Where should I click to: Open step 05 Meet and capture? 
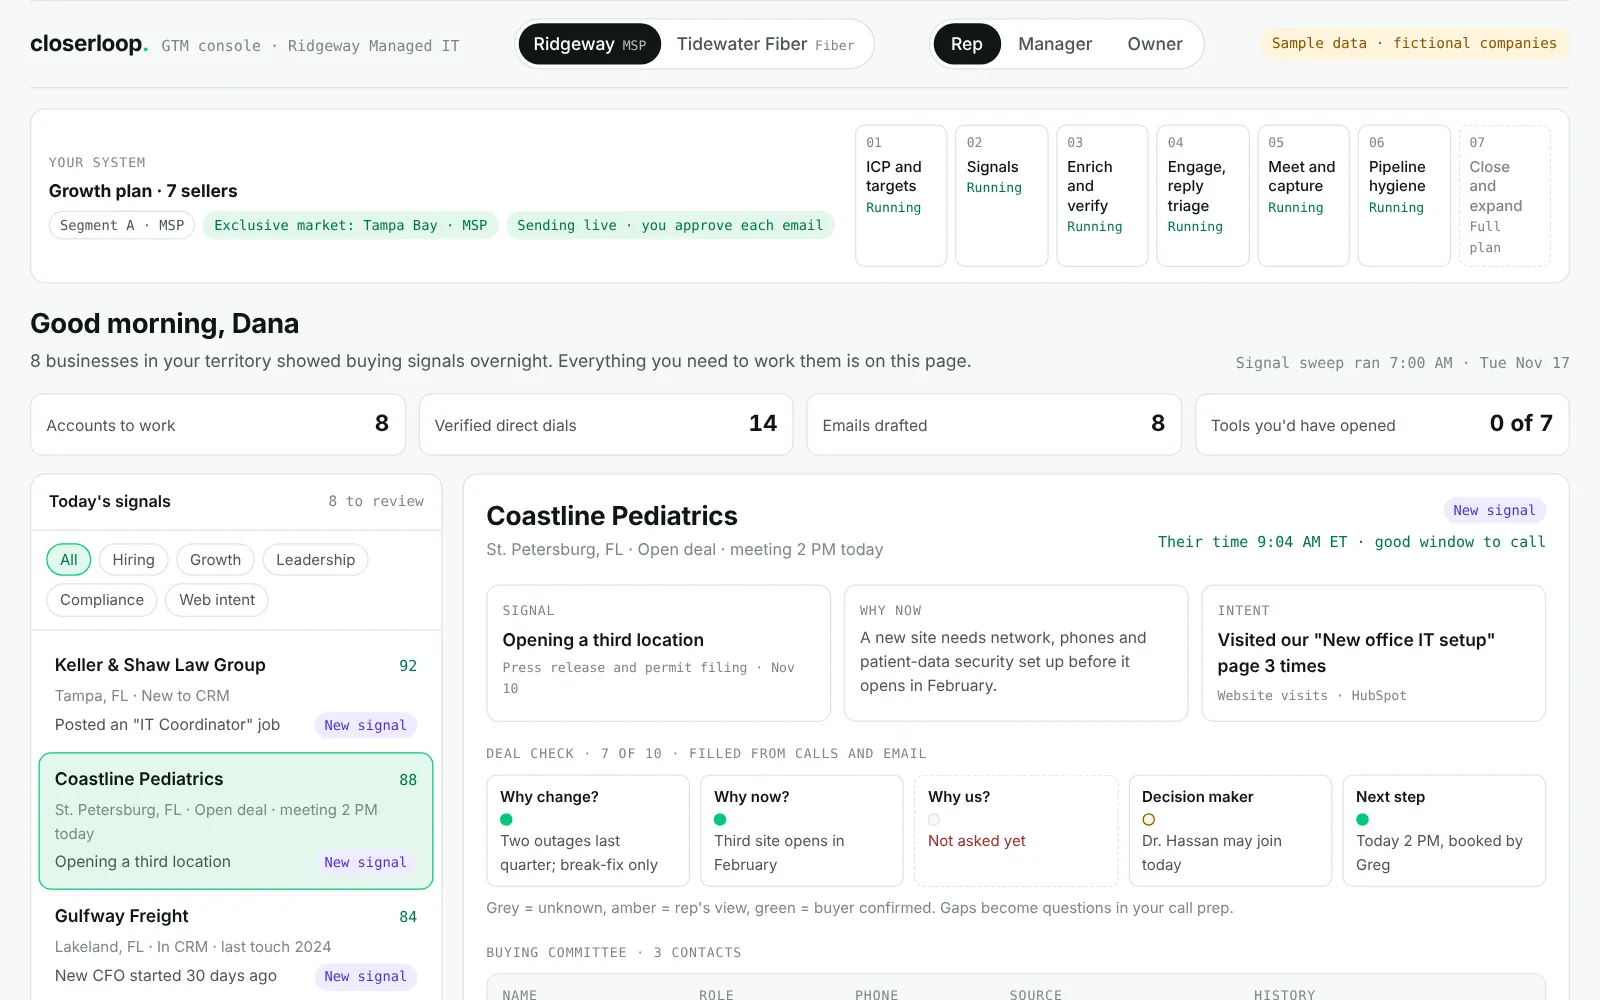(x=1303, y=195)
